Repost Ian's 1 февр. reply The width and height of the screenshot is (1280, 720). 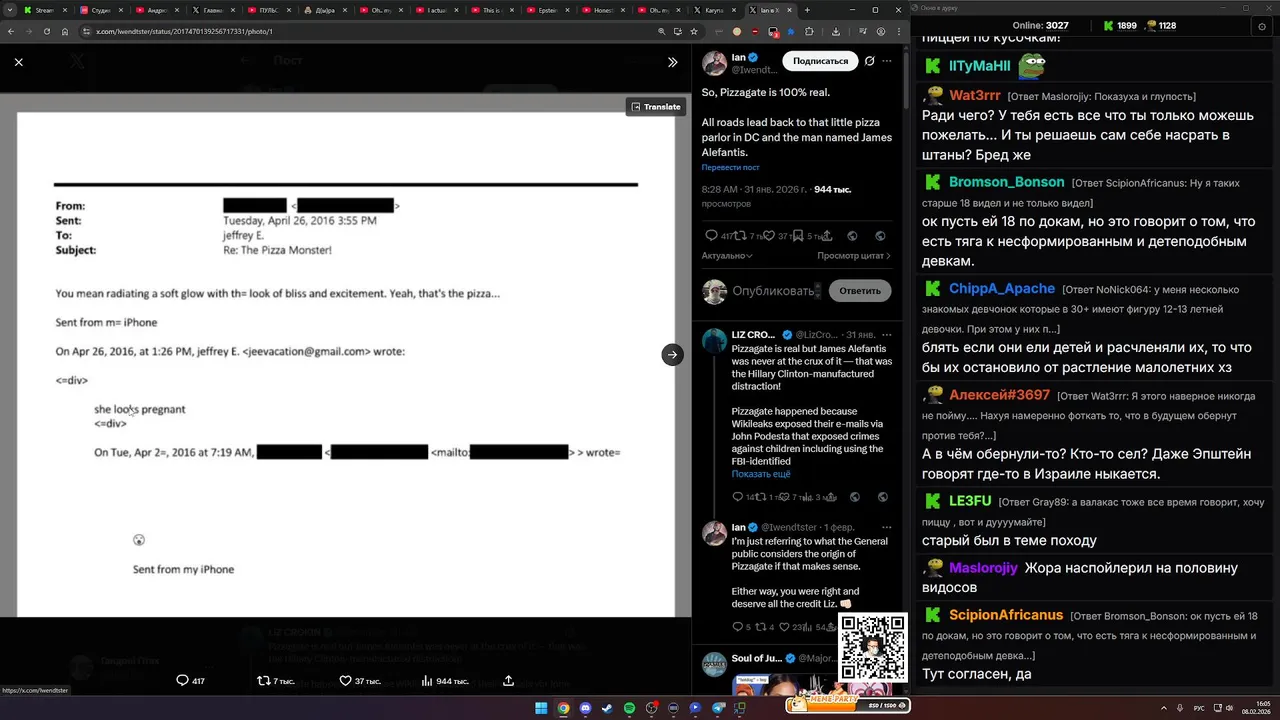[761, 627]
